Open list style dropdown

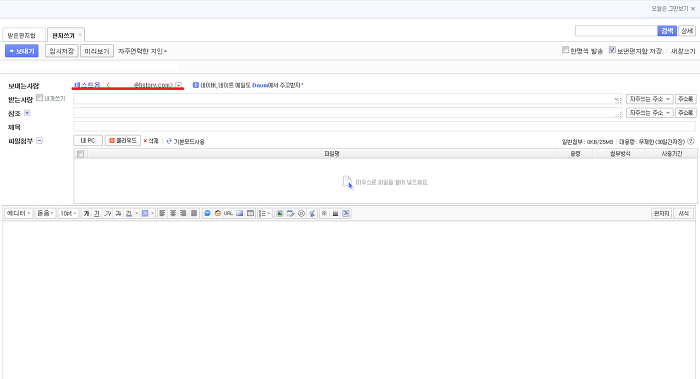tap(265, 214)
